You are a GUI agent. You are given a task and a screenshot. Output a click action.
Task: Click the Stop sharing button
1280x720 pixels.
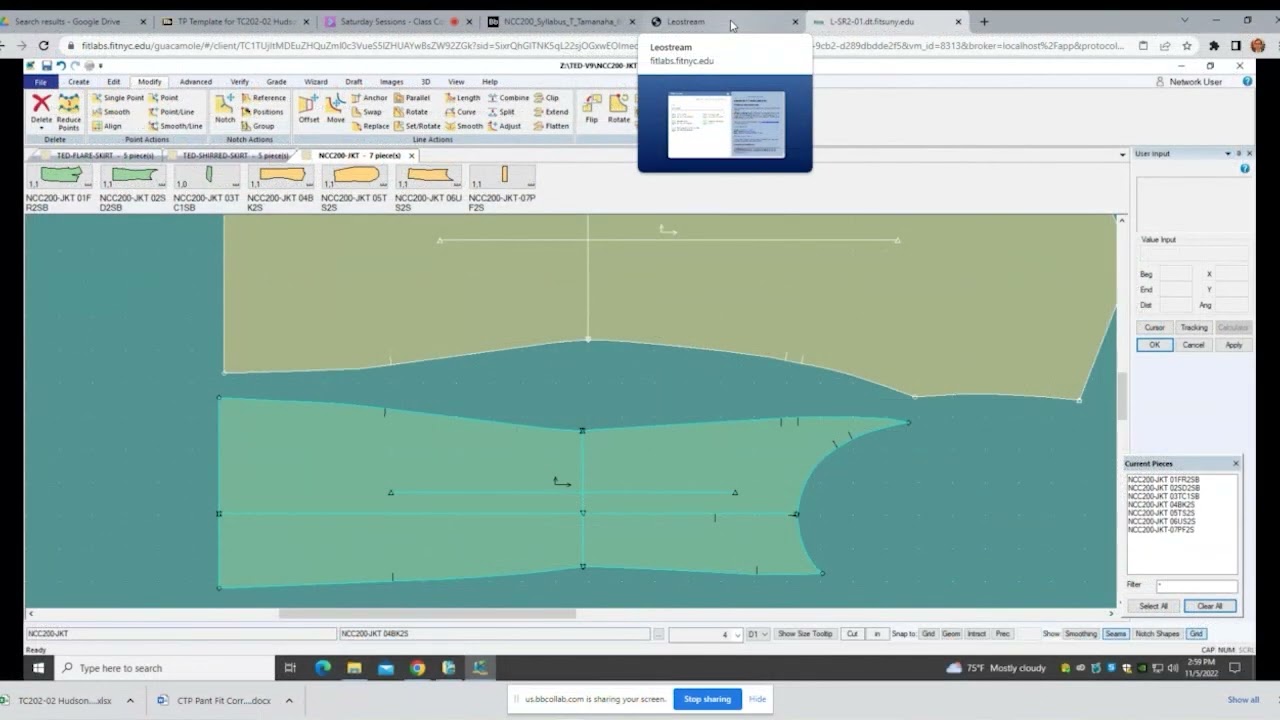pos(707,699)
